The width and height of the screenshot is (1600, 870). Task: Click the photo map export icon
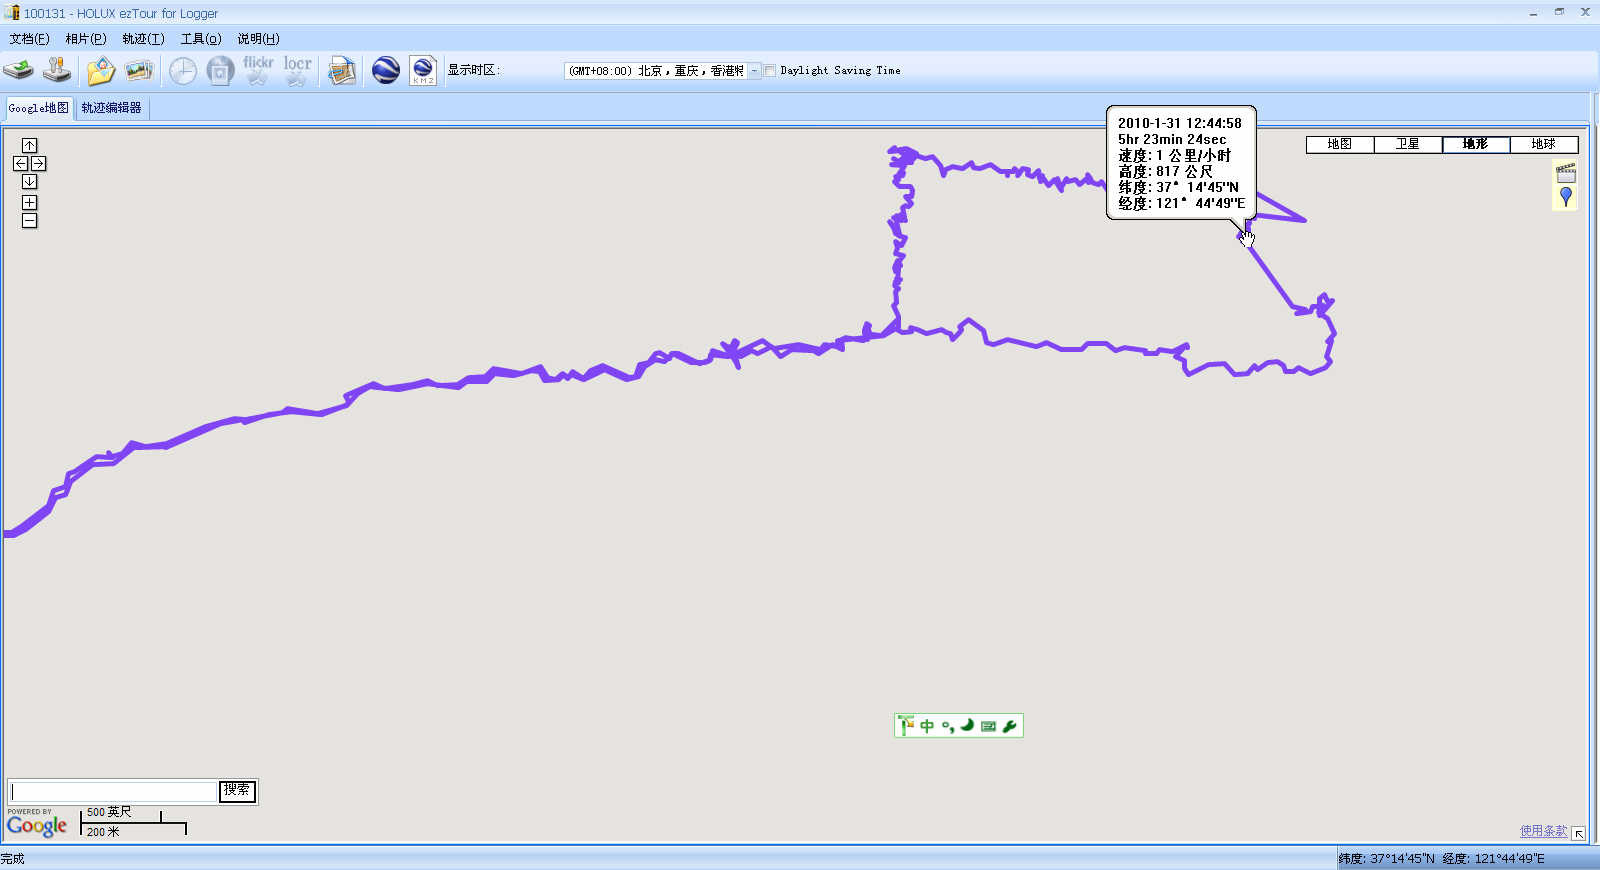342,70
